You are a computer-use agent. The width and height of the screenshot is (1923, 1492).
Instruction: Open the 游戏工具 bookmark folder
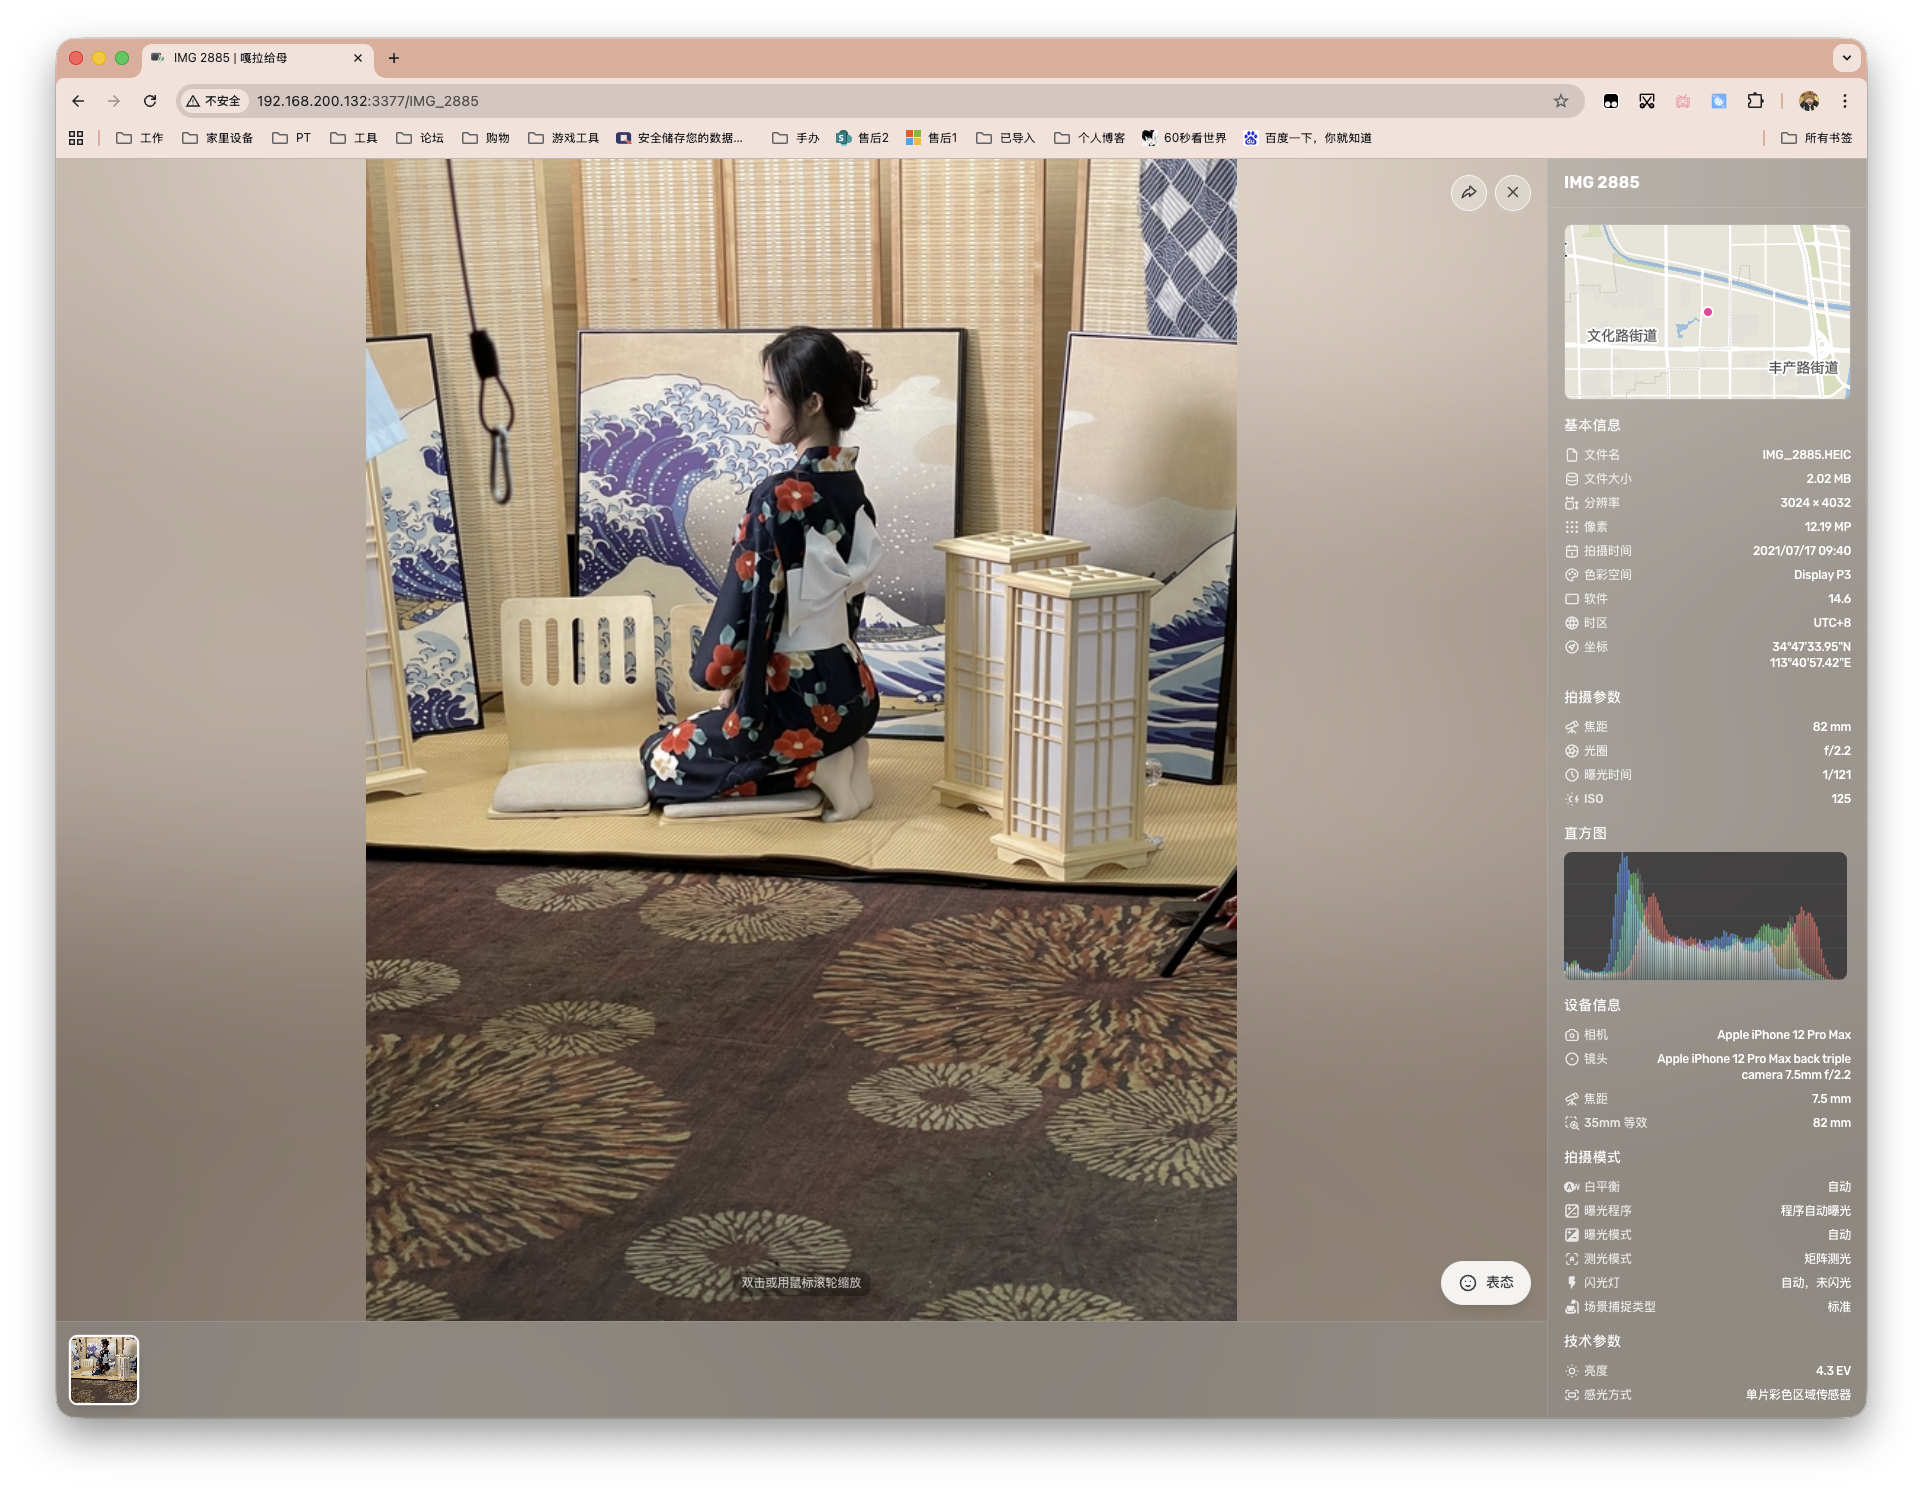[563, 138]
